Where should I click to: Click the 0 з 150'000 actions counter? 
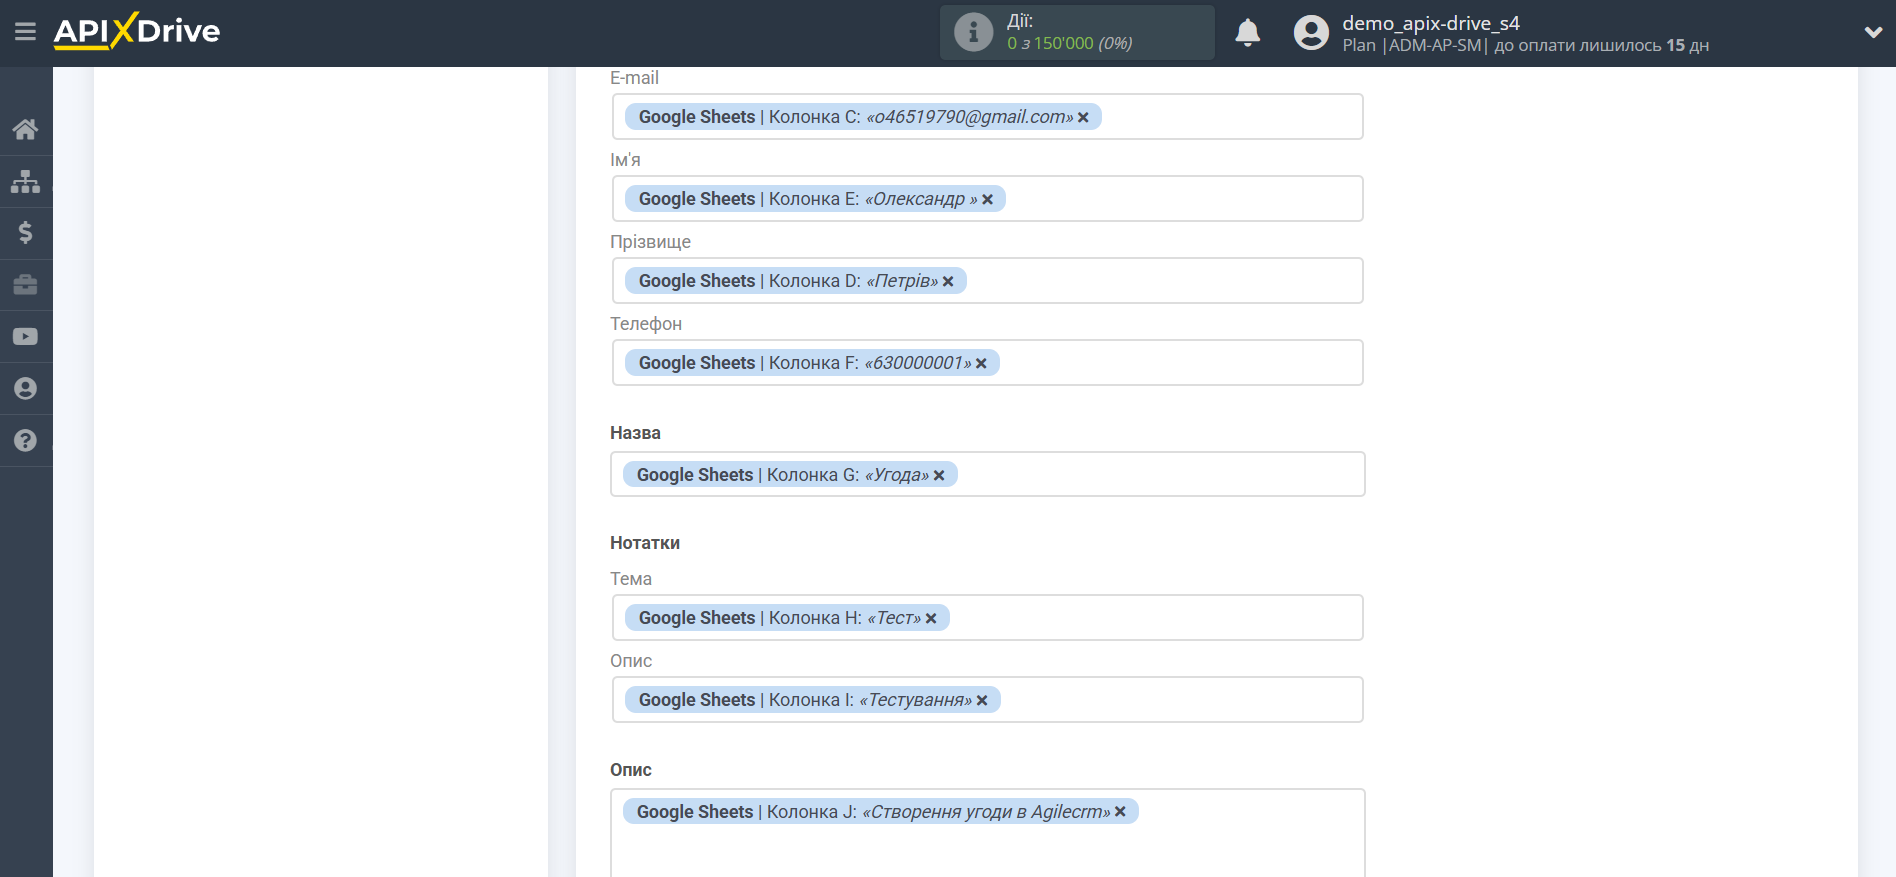tap(1069, 43)
